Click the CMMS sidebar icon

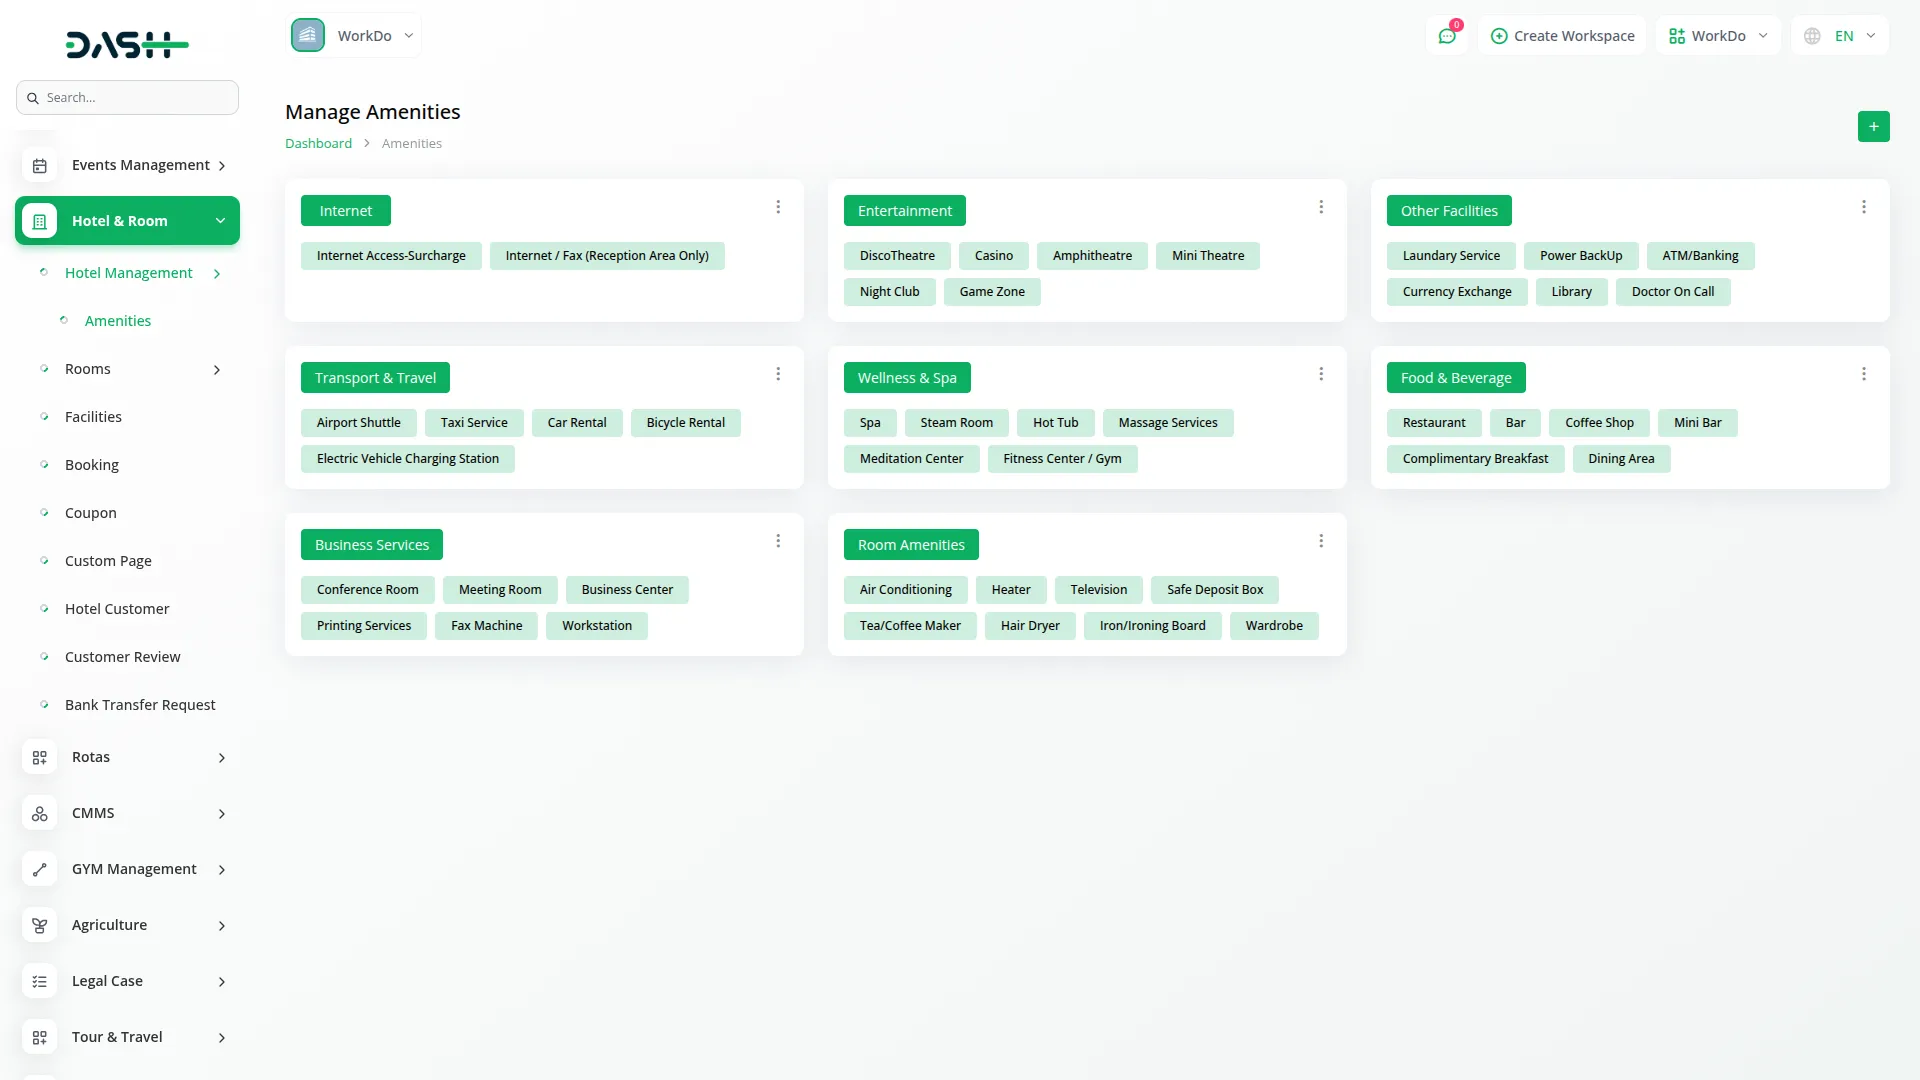40,814
